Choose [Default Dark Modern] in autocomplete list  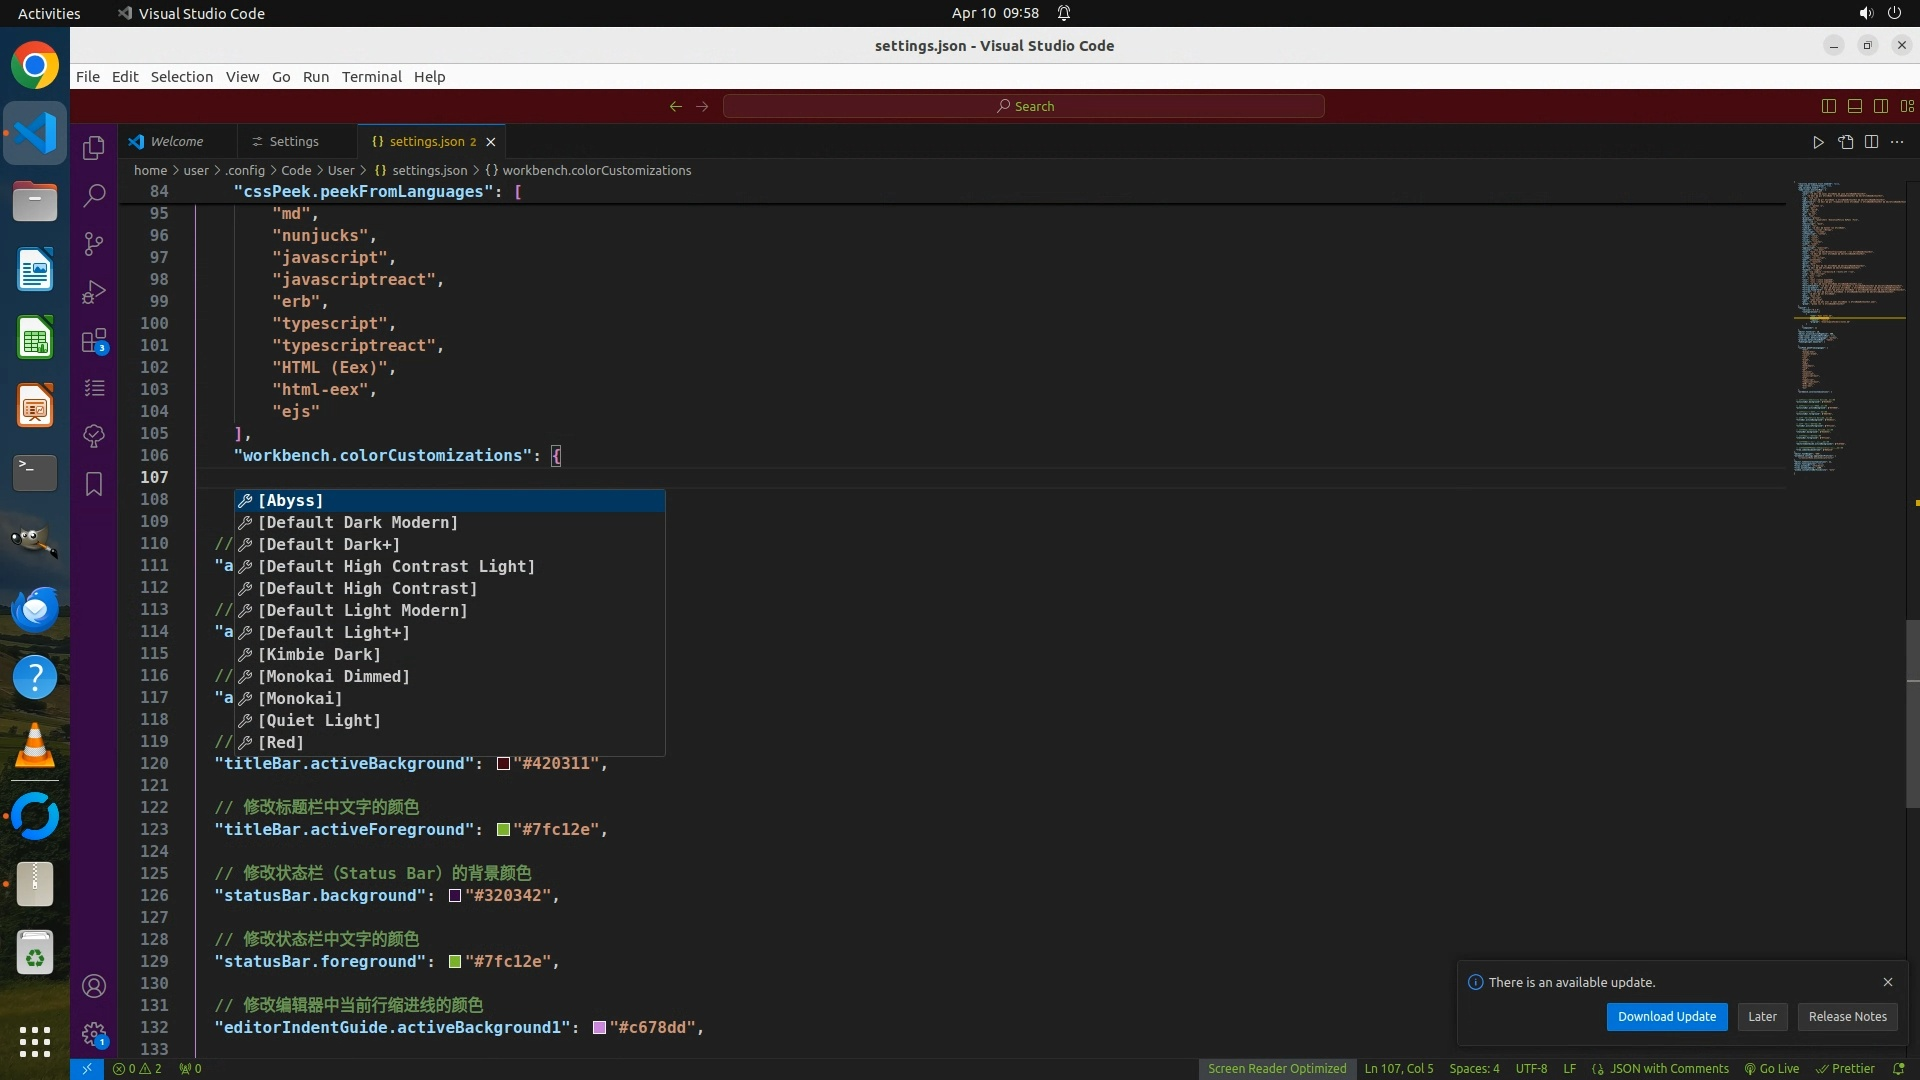point(357,523)
